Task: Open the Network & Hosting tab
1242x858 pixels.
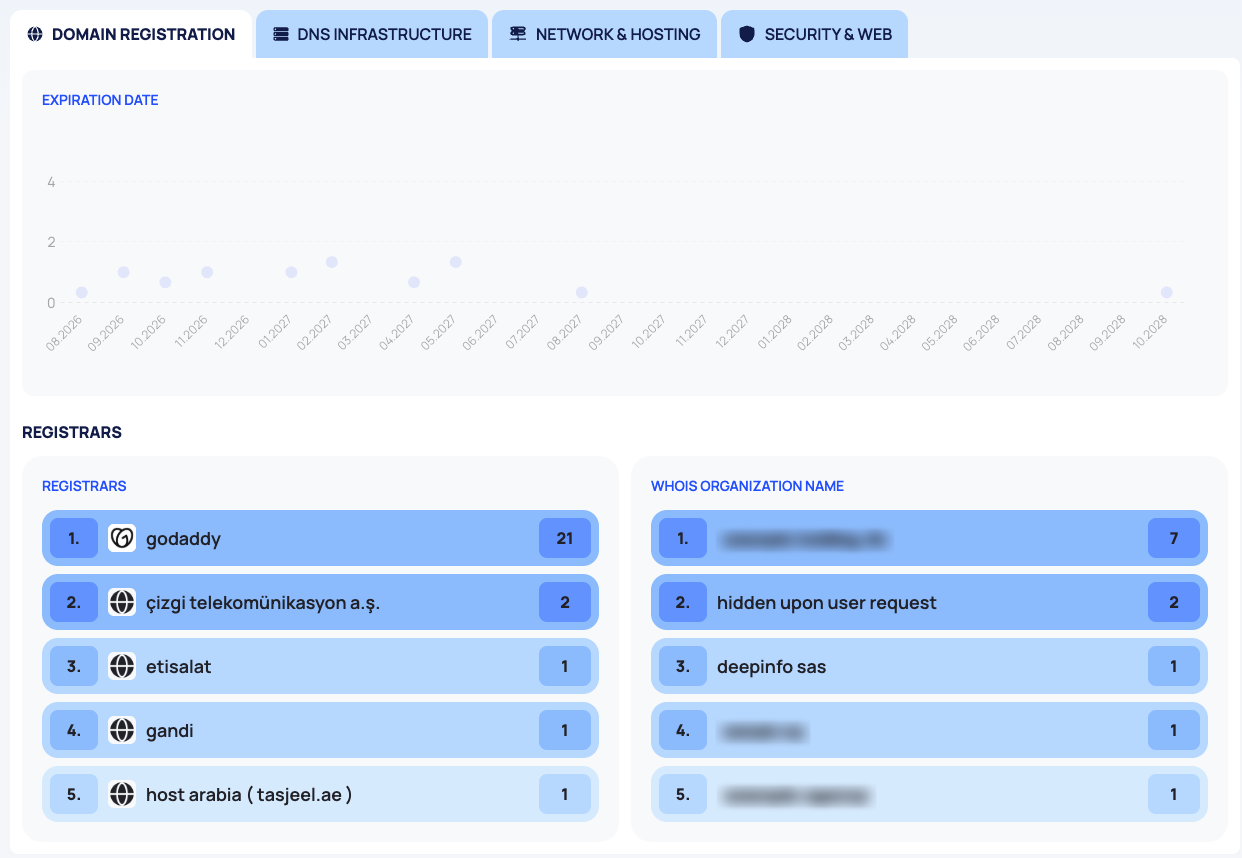Action: pos(604,34)
